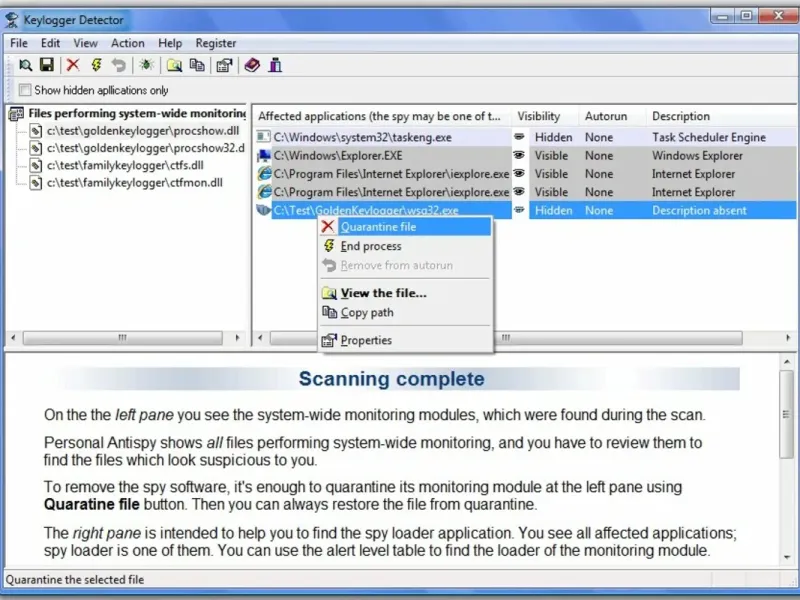Start a scan with the magnifier toolbar icon

coord(25,65)
